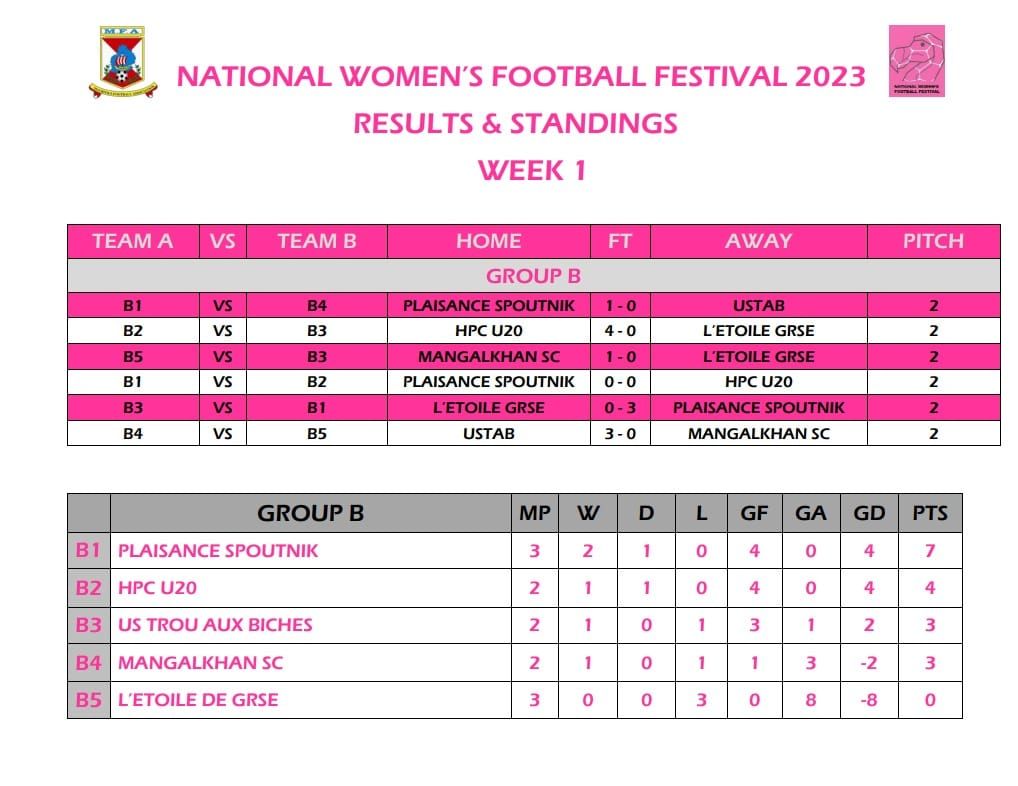Select MANGALKHAN SC home team cell
1018x786 pixels.
coord(488,356)
